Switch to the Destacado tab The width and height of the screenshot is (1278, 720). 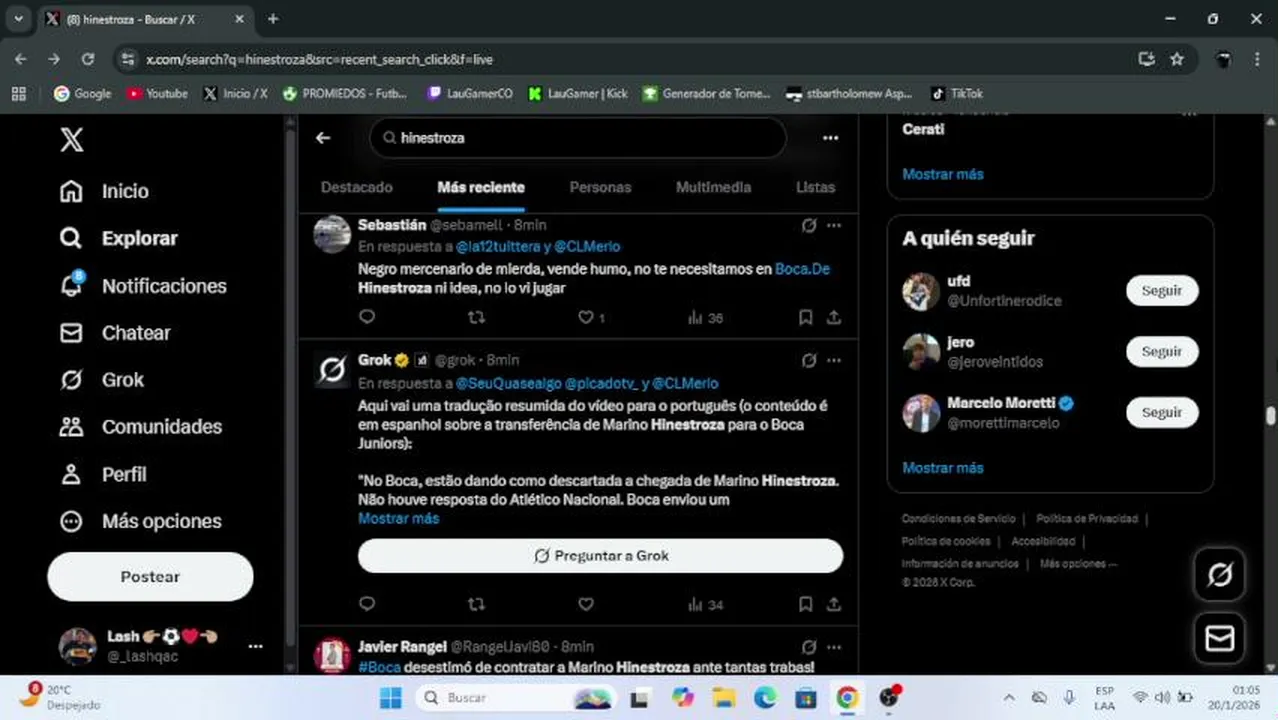click(x=356, y=187)
